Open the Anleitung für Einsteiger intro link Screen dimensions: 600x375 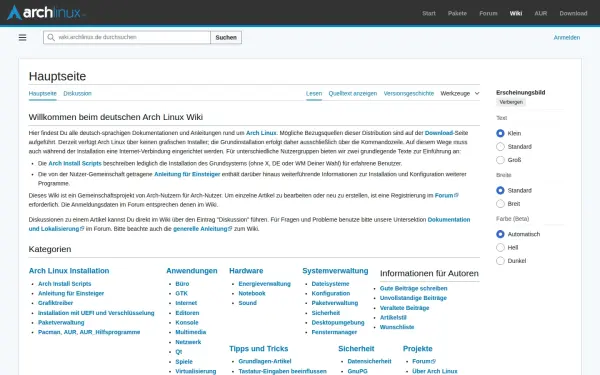click(x=187, y=174)
